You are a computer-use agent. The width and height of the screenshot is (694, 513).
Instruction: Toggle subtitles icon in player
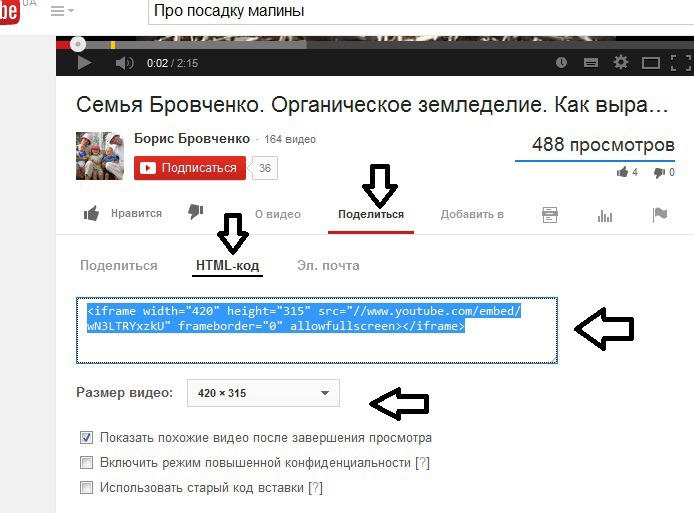coord(590,63)
